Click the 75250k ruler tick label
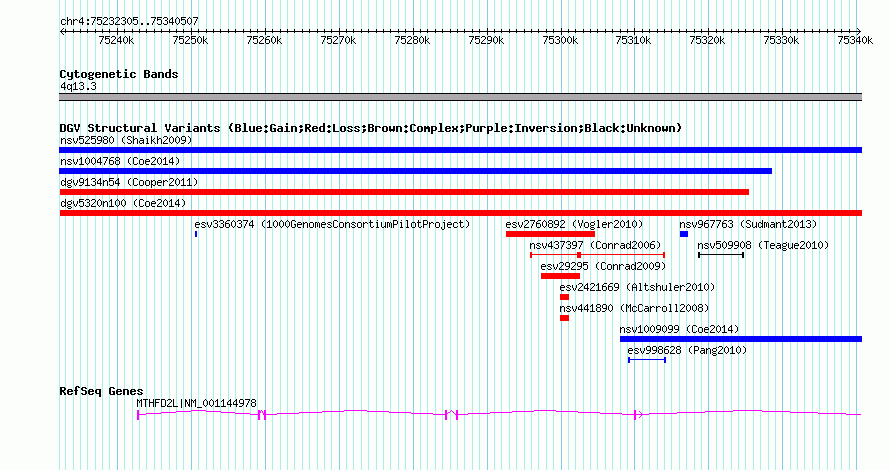Image resolution: width=890 pixels, height=470 pixels. pyautogui.click(x=190, y=40)
